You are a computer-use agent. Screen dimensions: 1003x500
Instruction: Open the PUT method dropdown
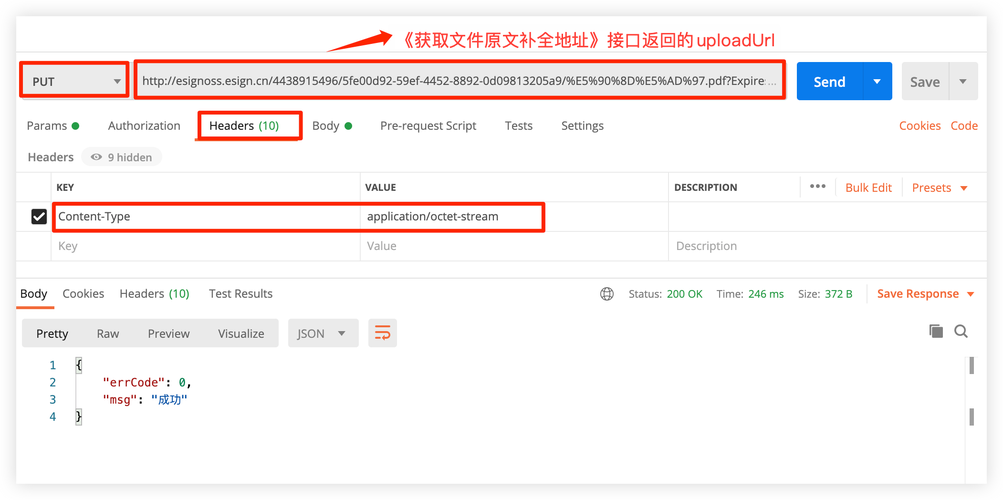coord(74,81)
